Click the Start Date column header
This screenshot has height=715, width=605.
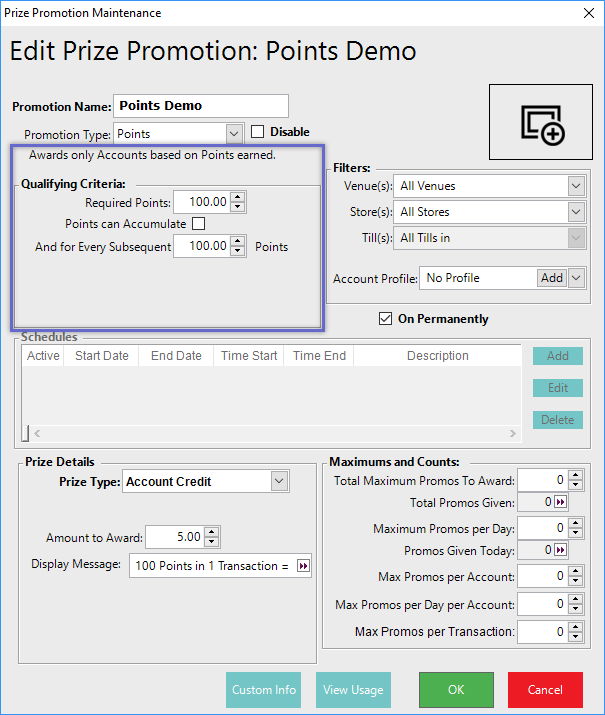click(x=101, y=356)
